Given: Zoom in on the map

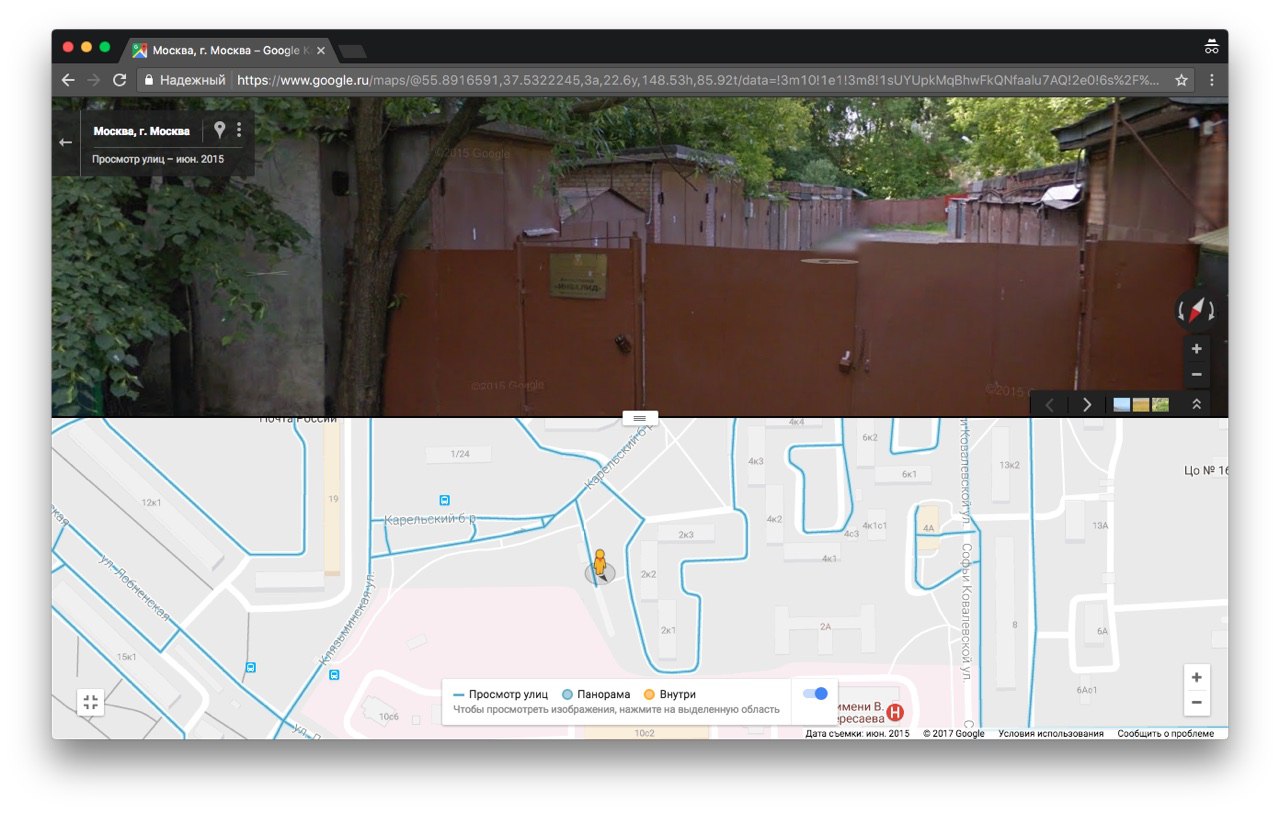Looking at the screenshot, I should (x=1197, y=677).
